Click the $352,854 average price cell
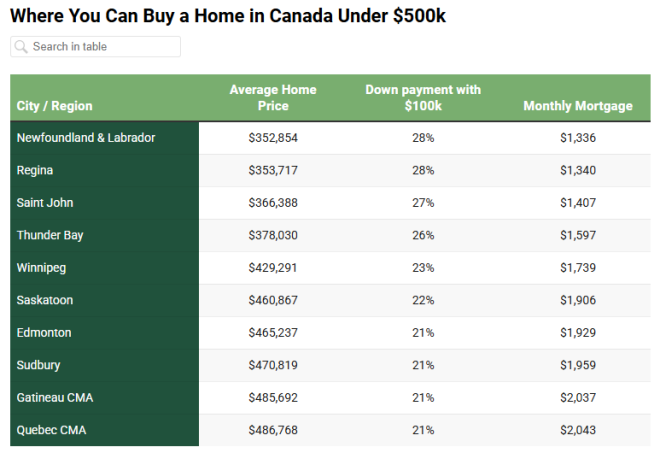This screenshot has width=660, height=453. pyautogui.click(x=273, y=138)
